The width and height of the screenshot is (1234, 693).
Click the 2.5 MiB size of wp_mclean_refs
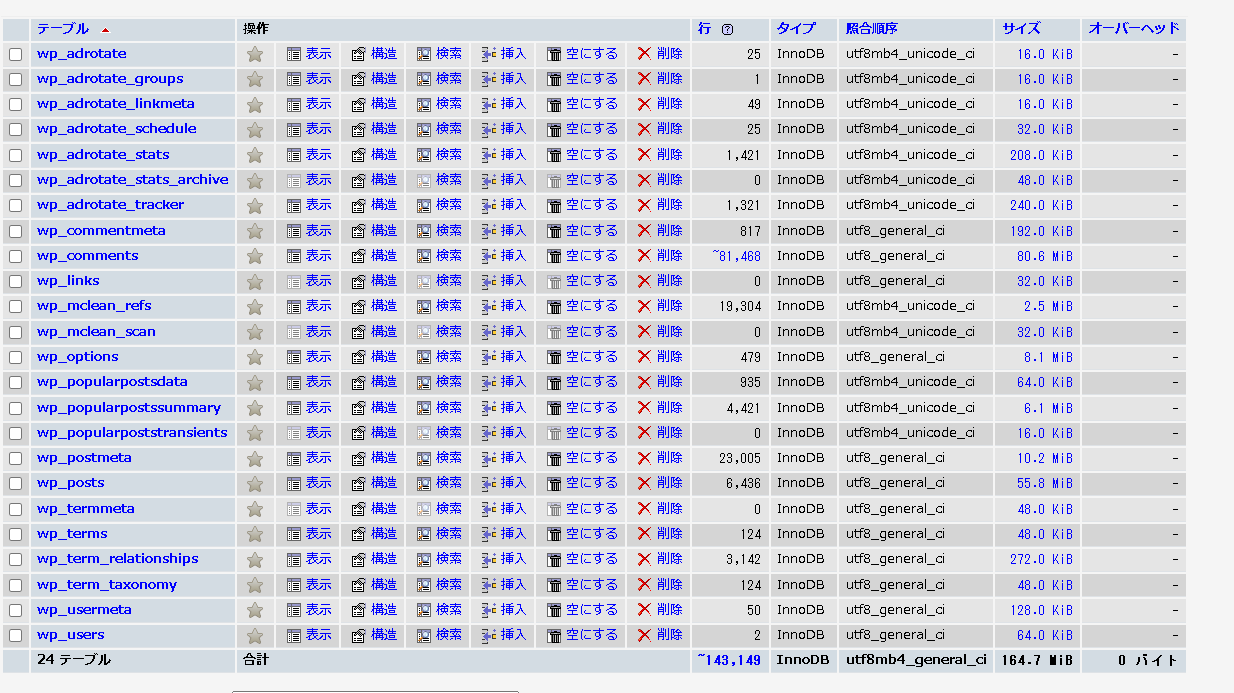(x=1048, y=306)
